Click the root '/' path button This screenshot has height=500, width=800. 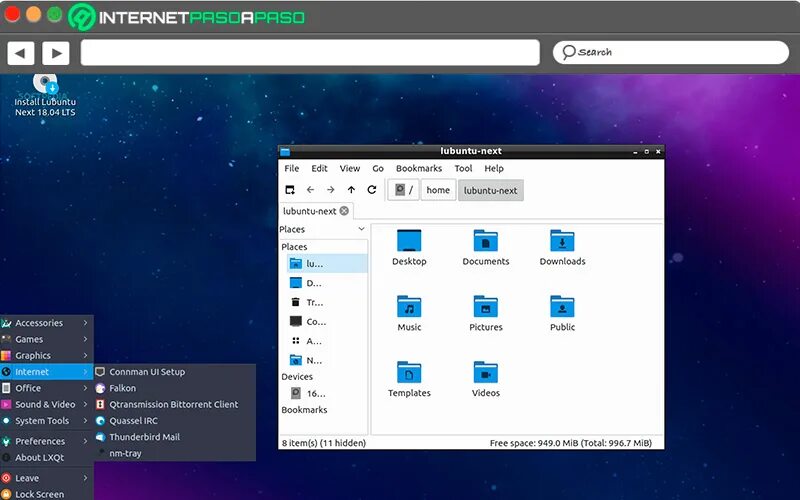pos(403,190)
